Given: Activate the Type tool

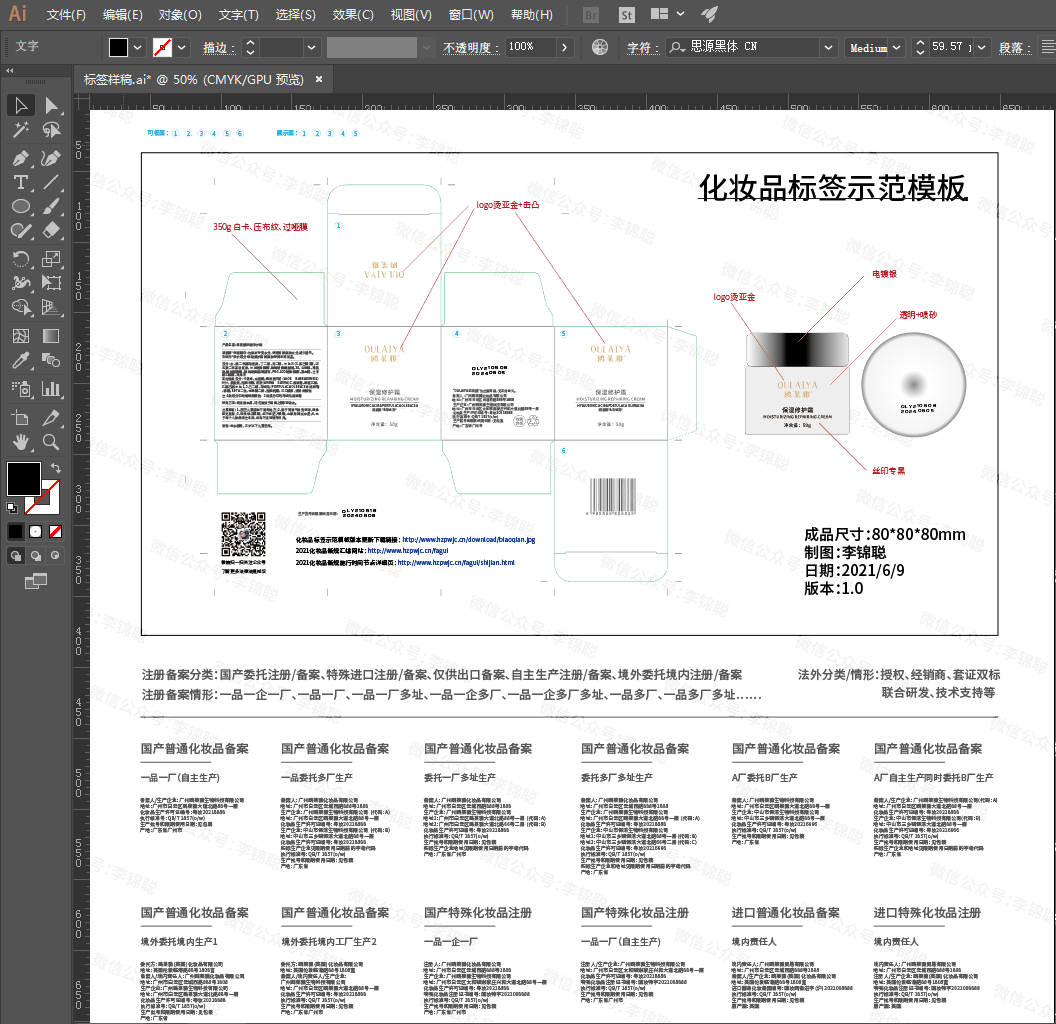Looking at the screenshot, I should pyautogui.click(x=20, y=182).
